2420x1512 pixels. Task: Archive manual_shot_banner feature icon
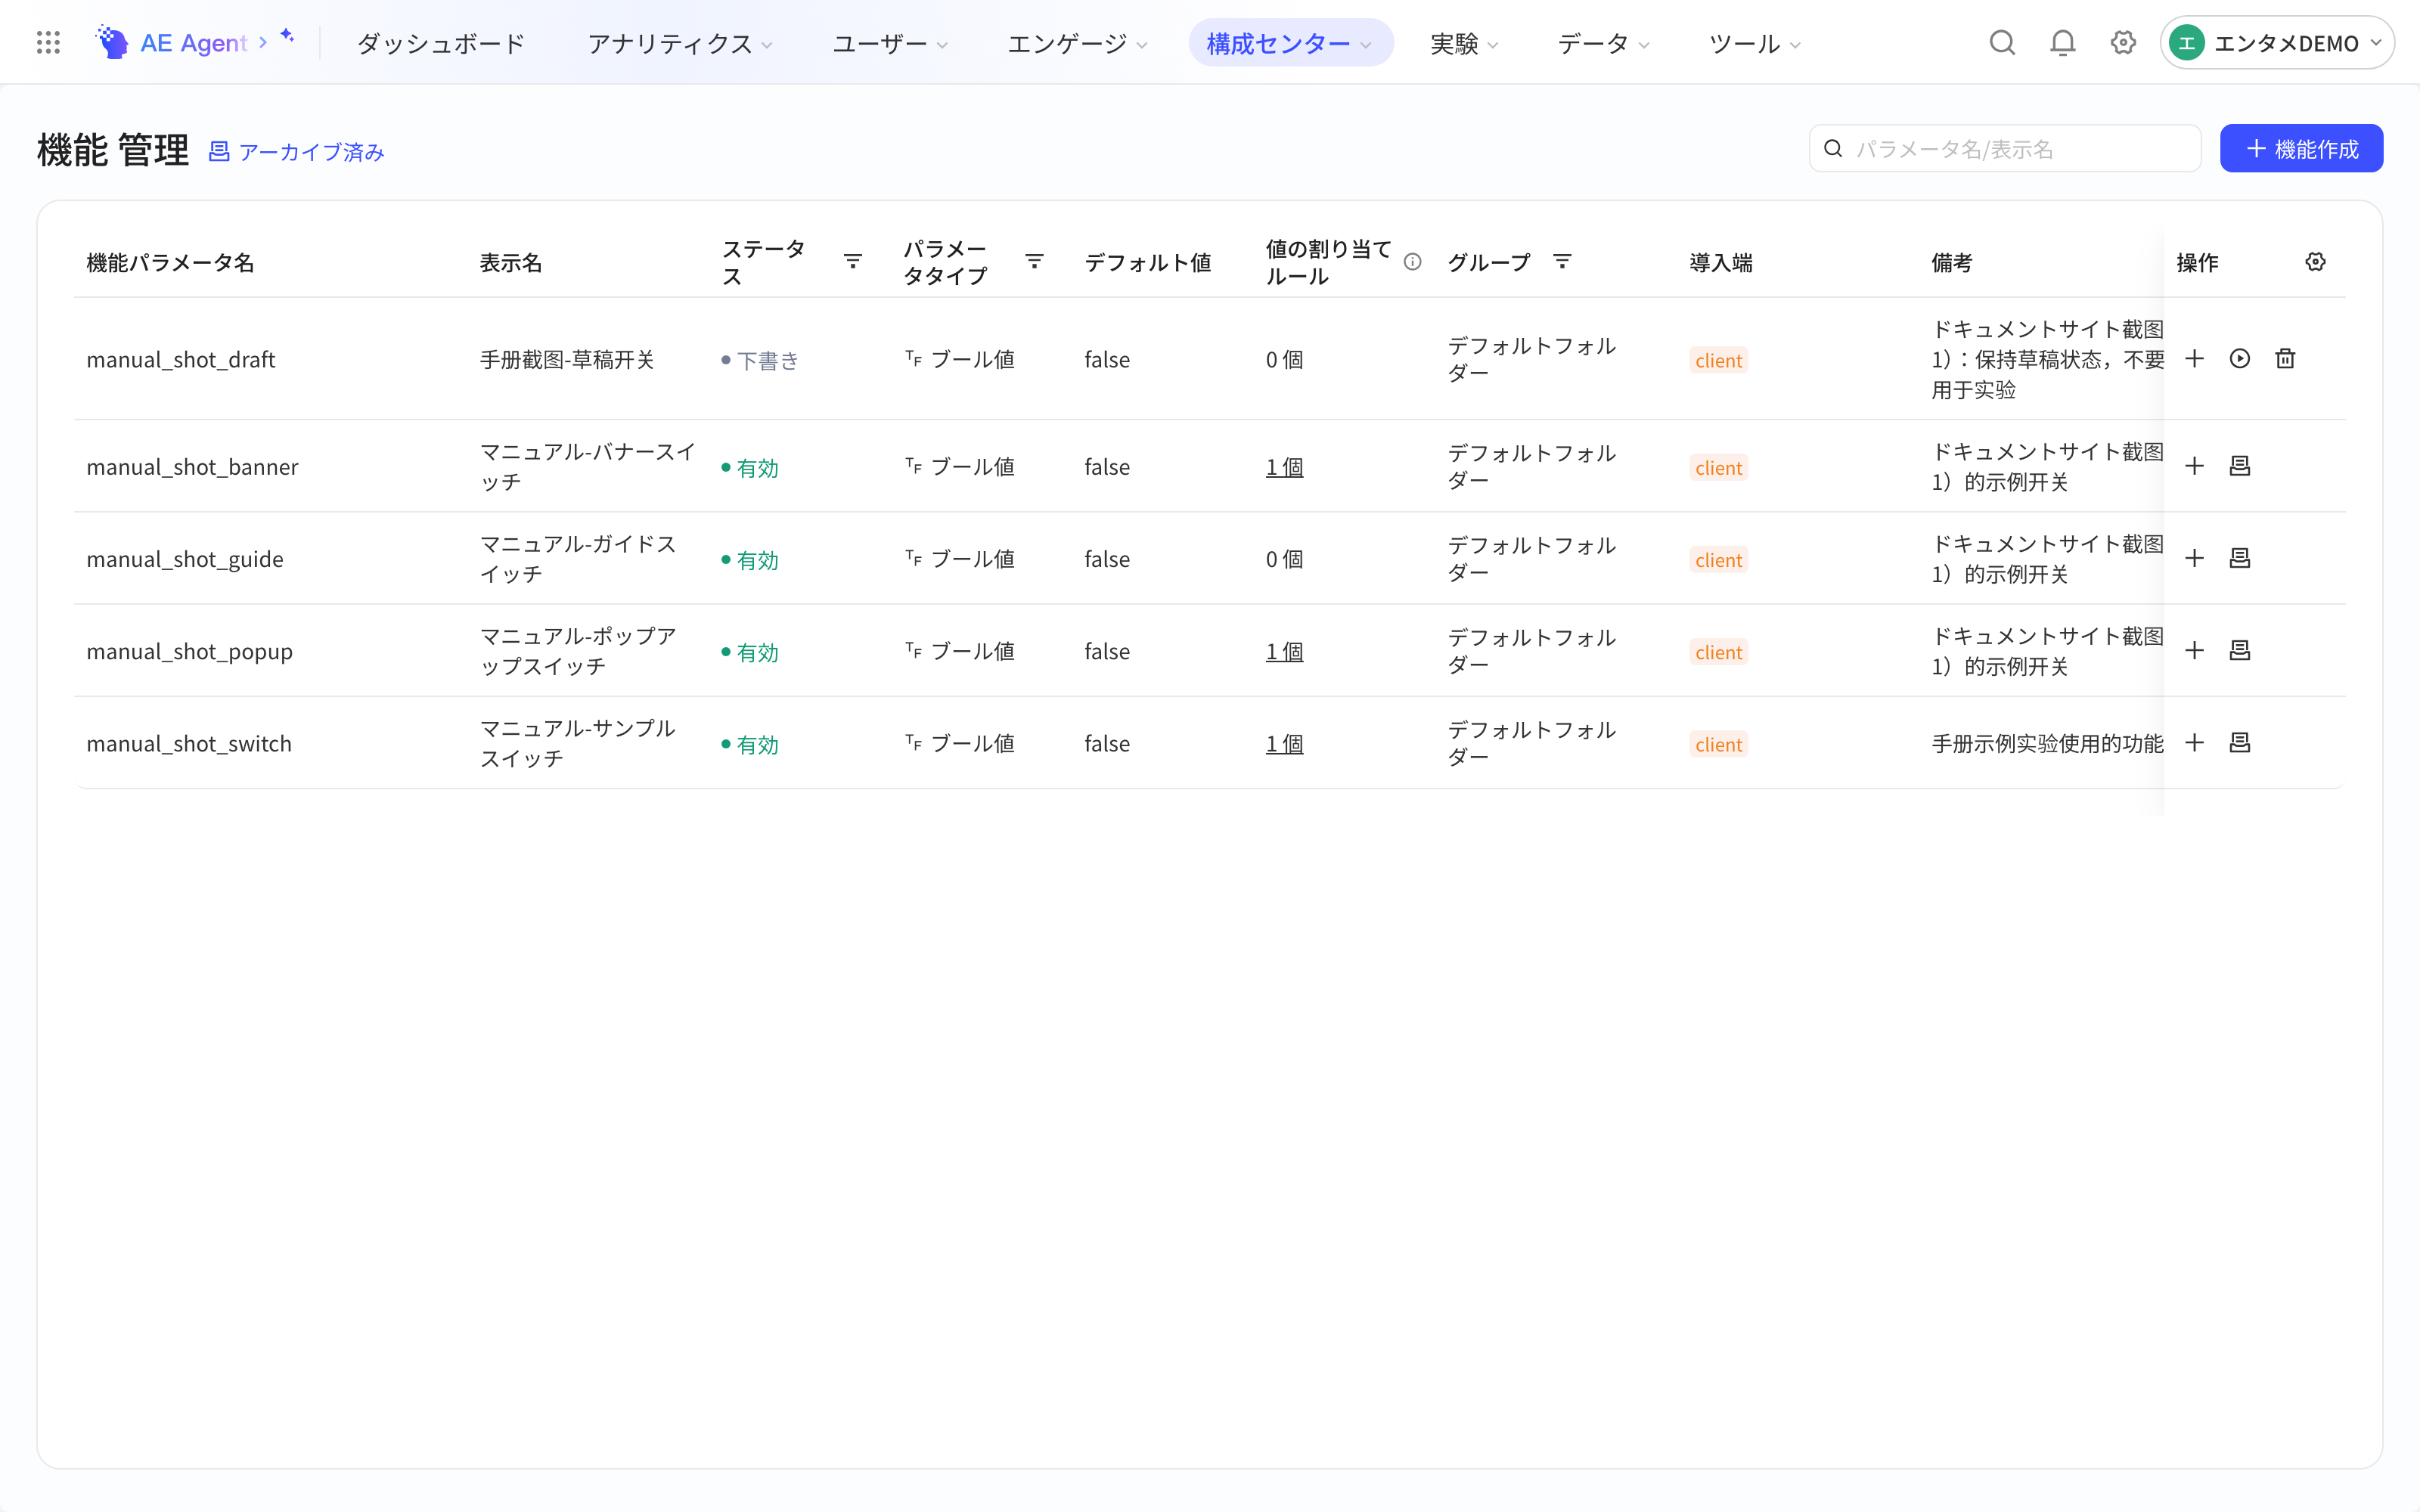pyautogui.click(x=2240, y=466)
